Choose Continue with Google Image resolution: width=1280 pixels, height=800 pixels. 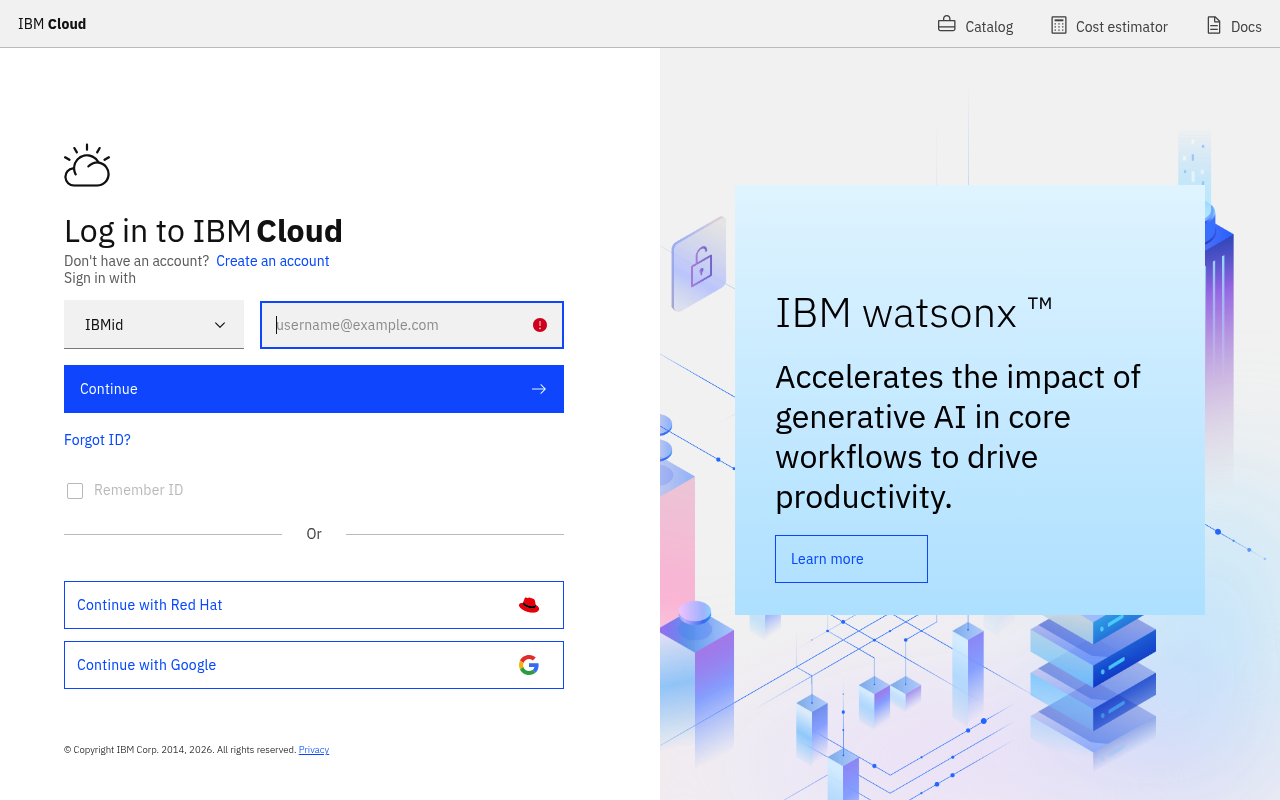(x=314, y=665)
